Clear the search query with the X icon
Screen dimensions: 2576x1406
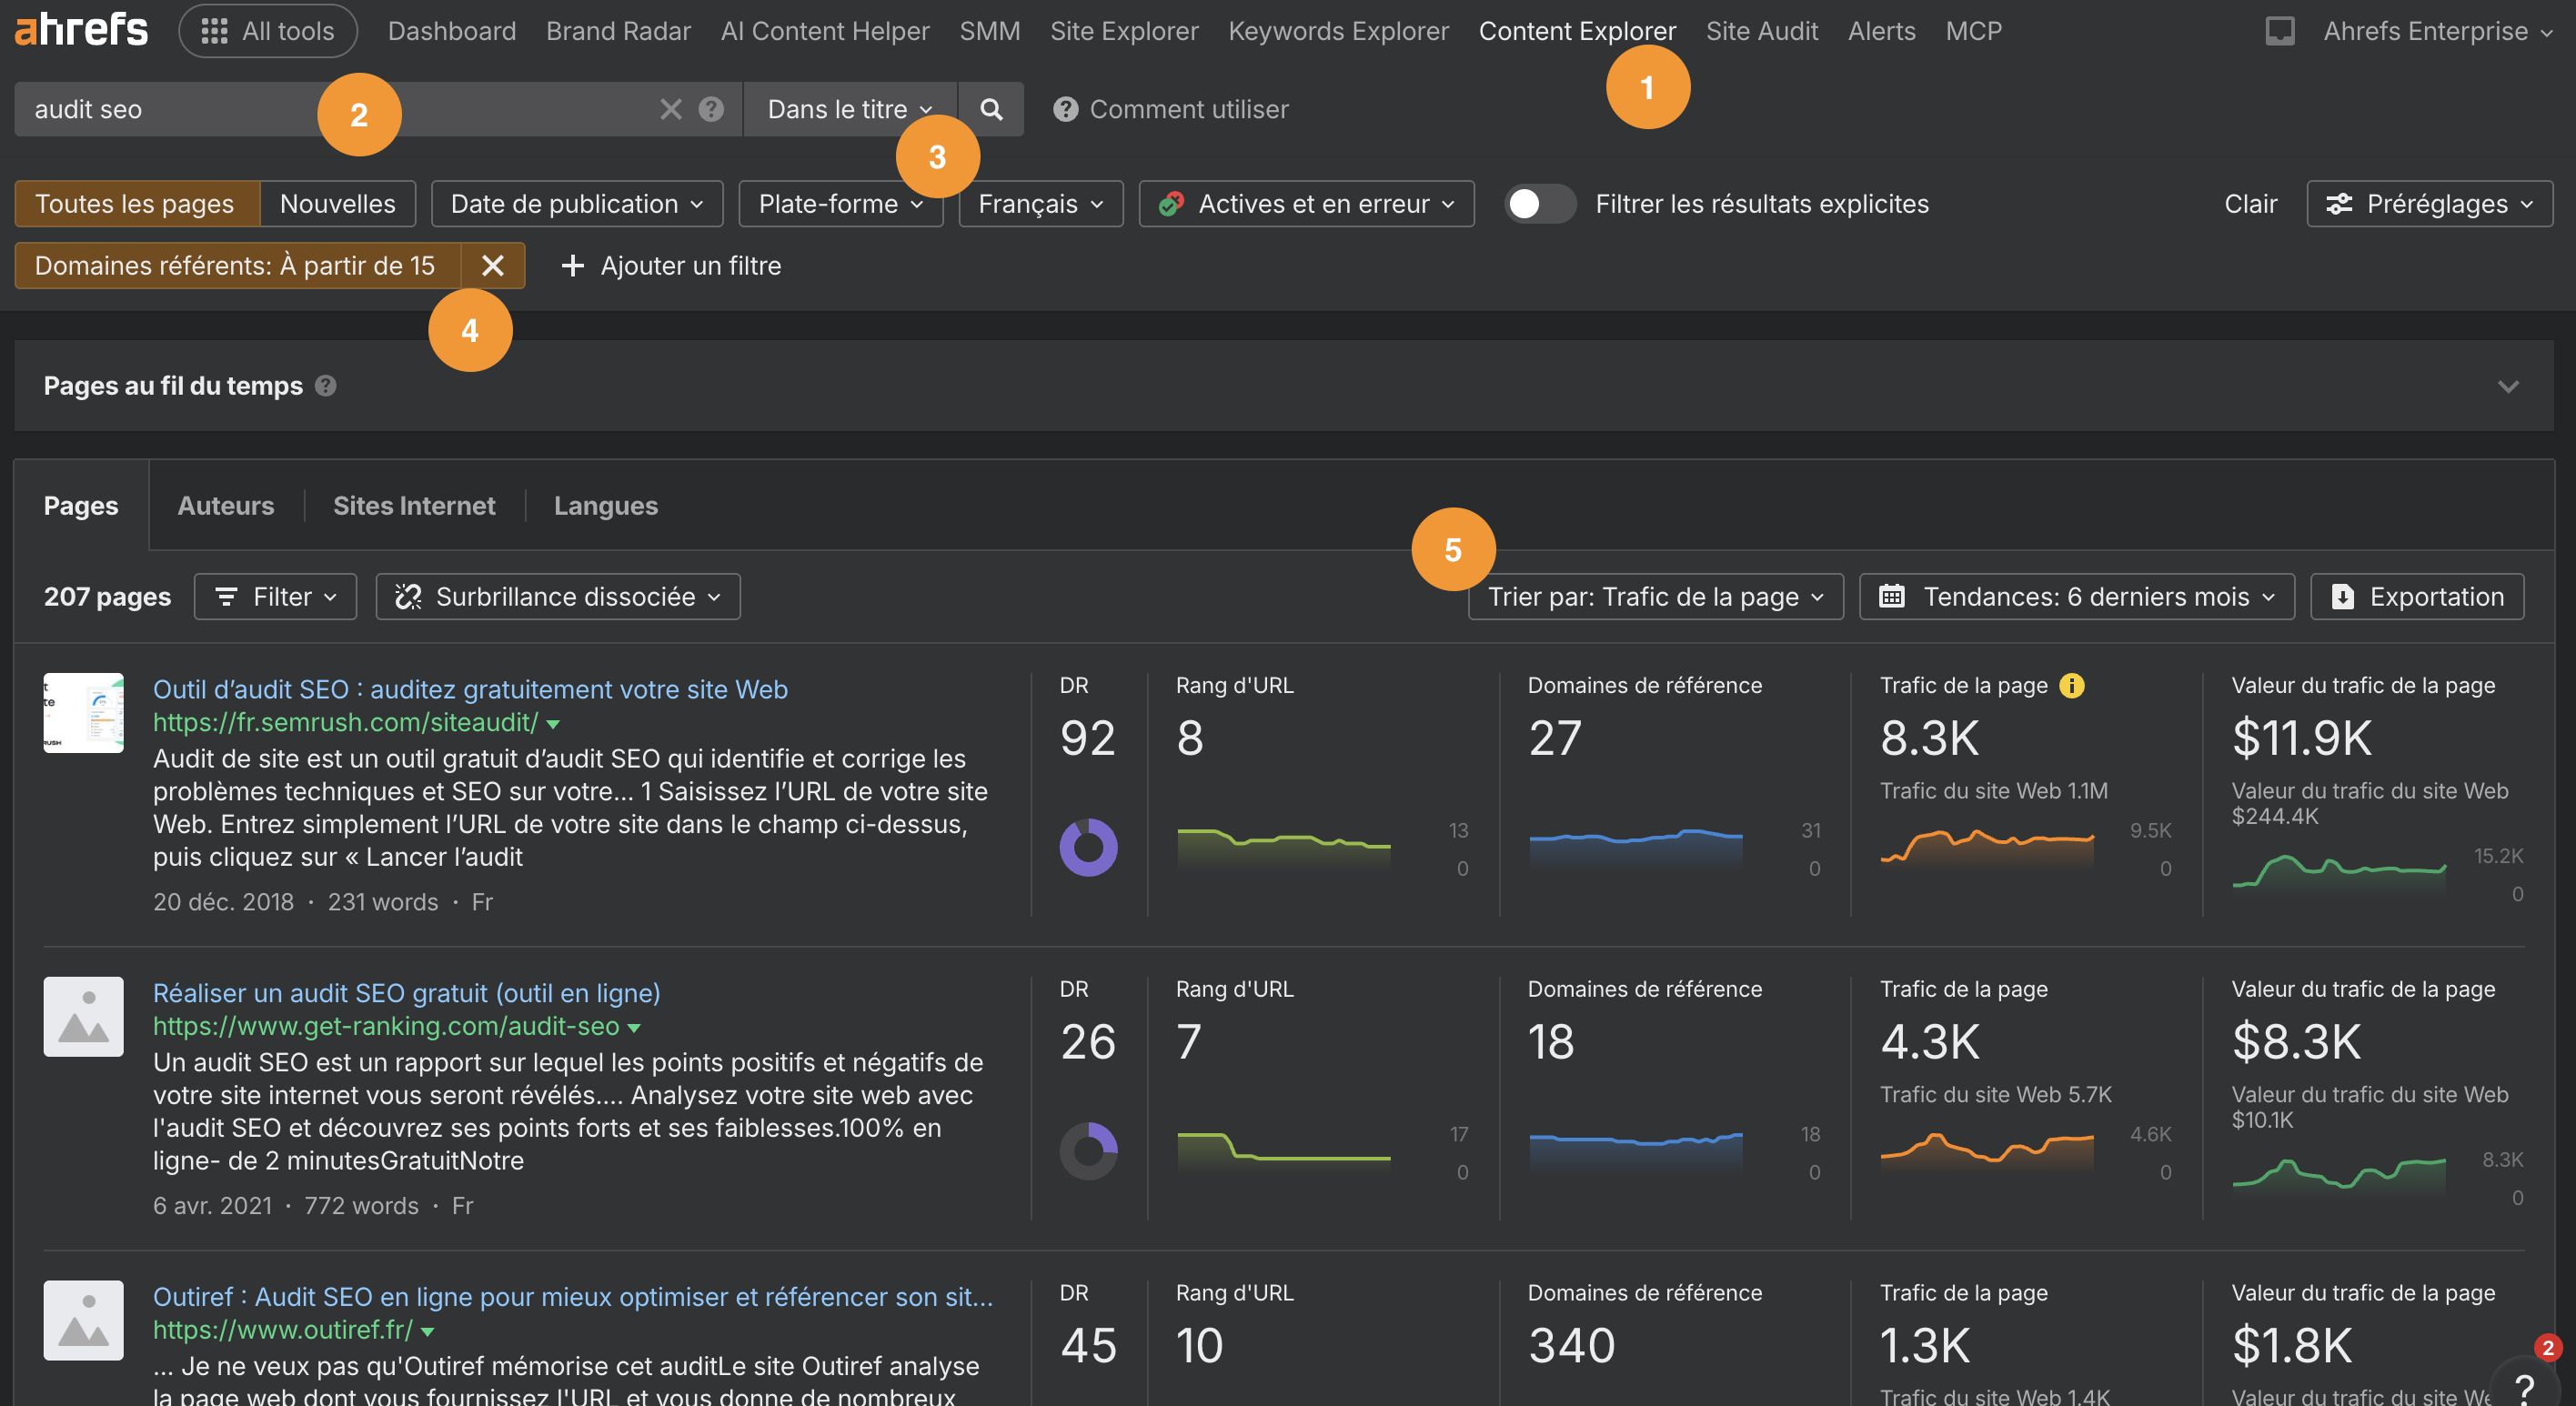[x=670, y=109]
